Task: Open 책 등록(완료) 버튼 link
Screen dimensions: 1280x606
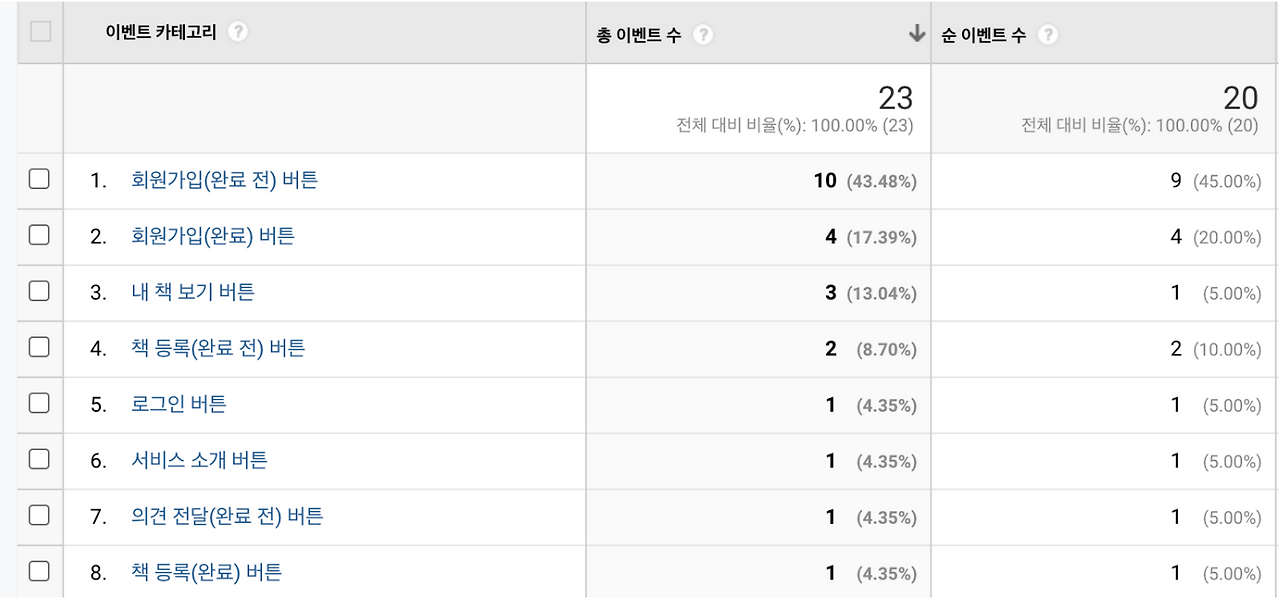Action: click(207, 572)
